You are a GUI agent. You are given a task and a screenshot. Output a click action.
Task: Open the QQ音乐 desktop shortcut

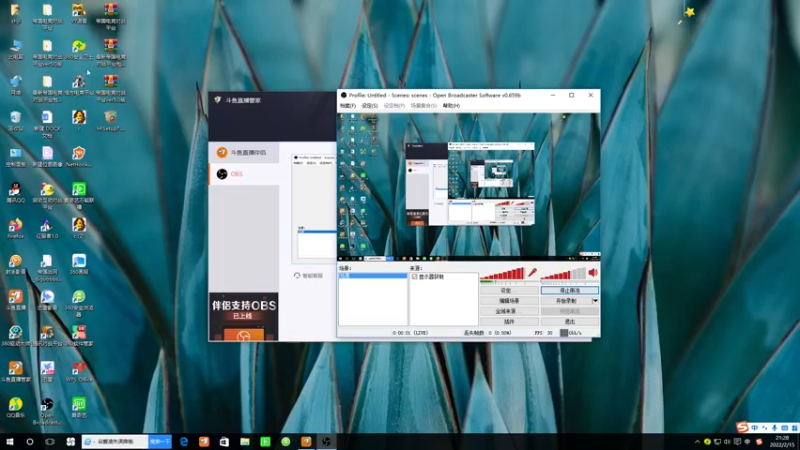click(15, 408)
